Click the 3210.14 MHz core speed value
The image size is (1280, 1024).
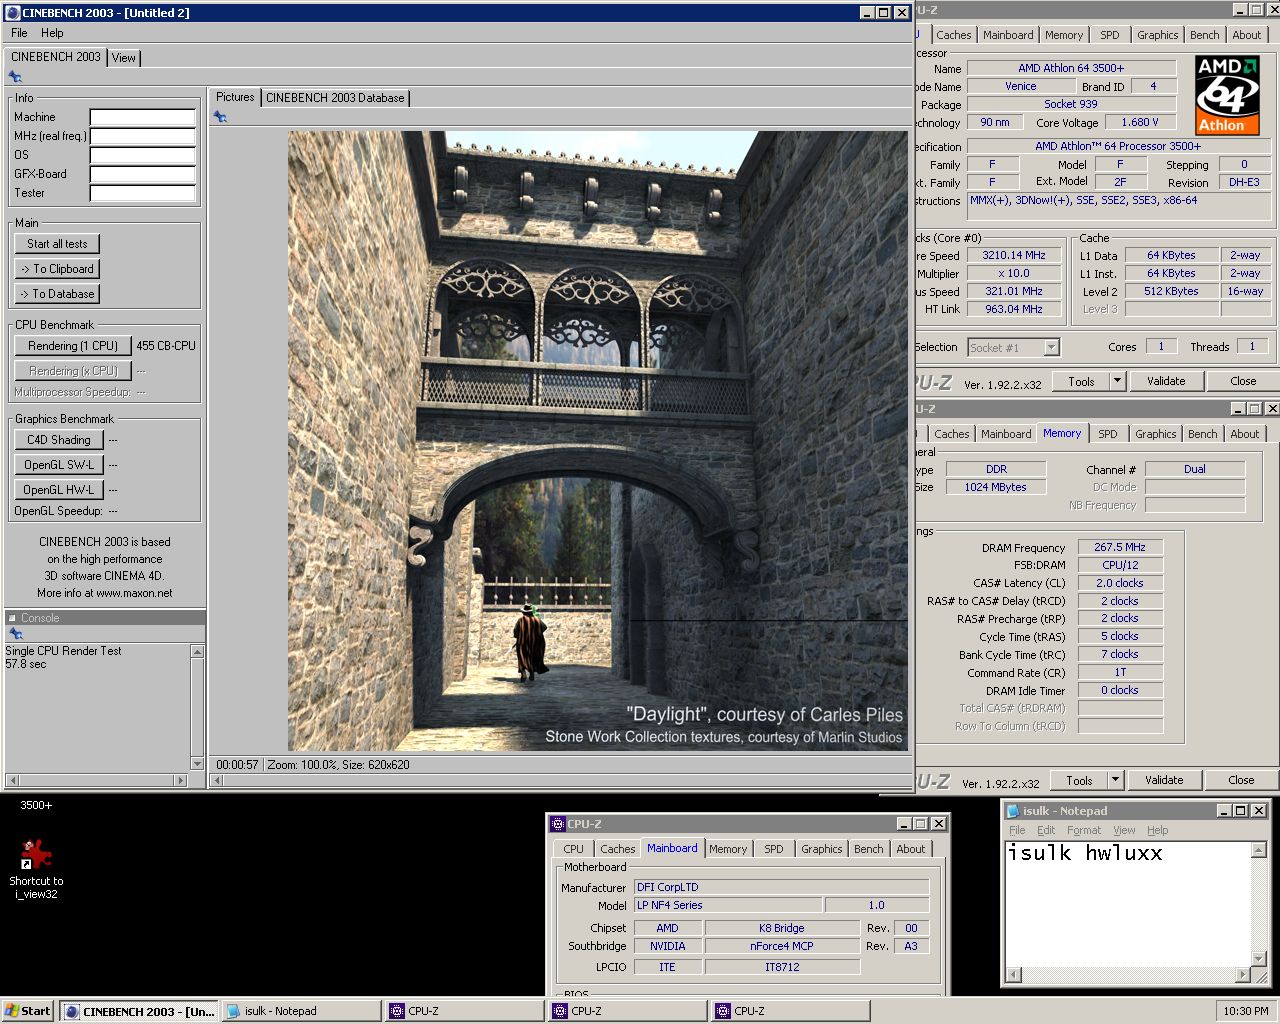coord(1013,255)
